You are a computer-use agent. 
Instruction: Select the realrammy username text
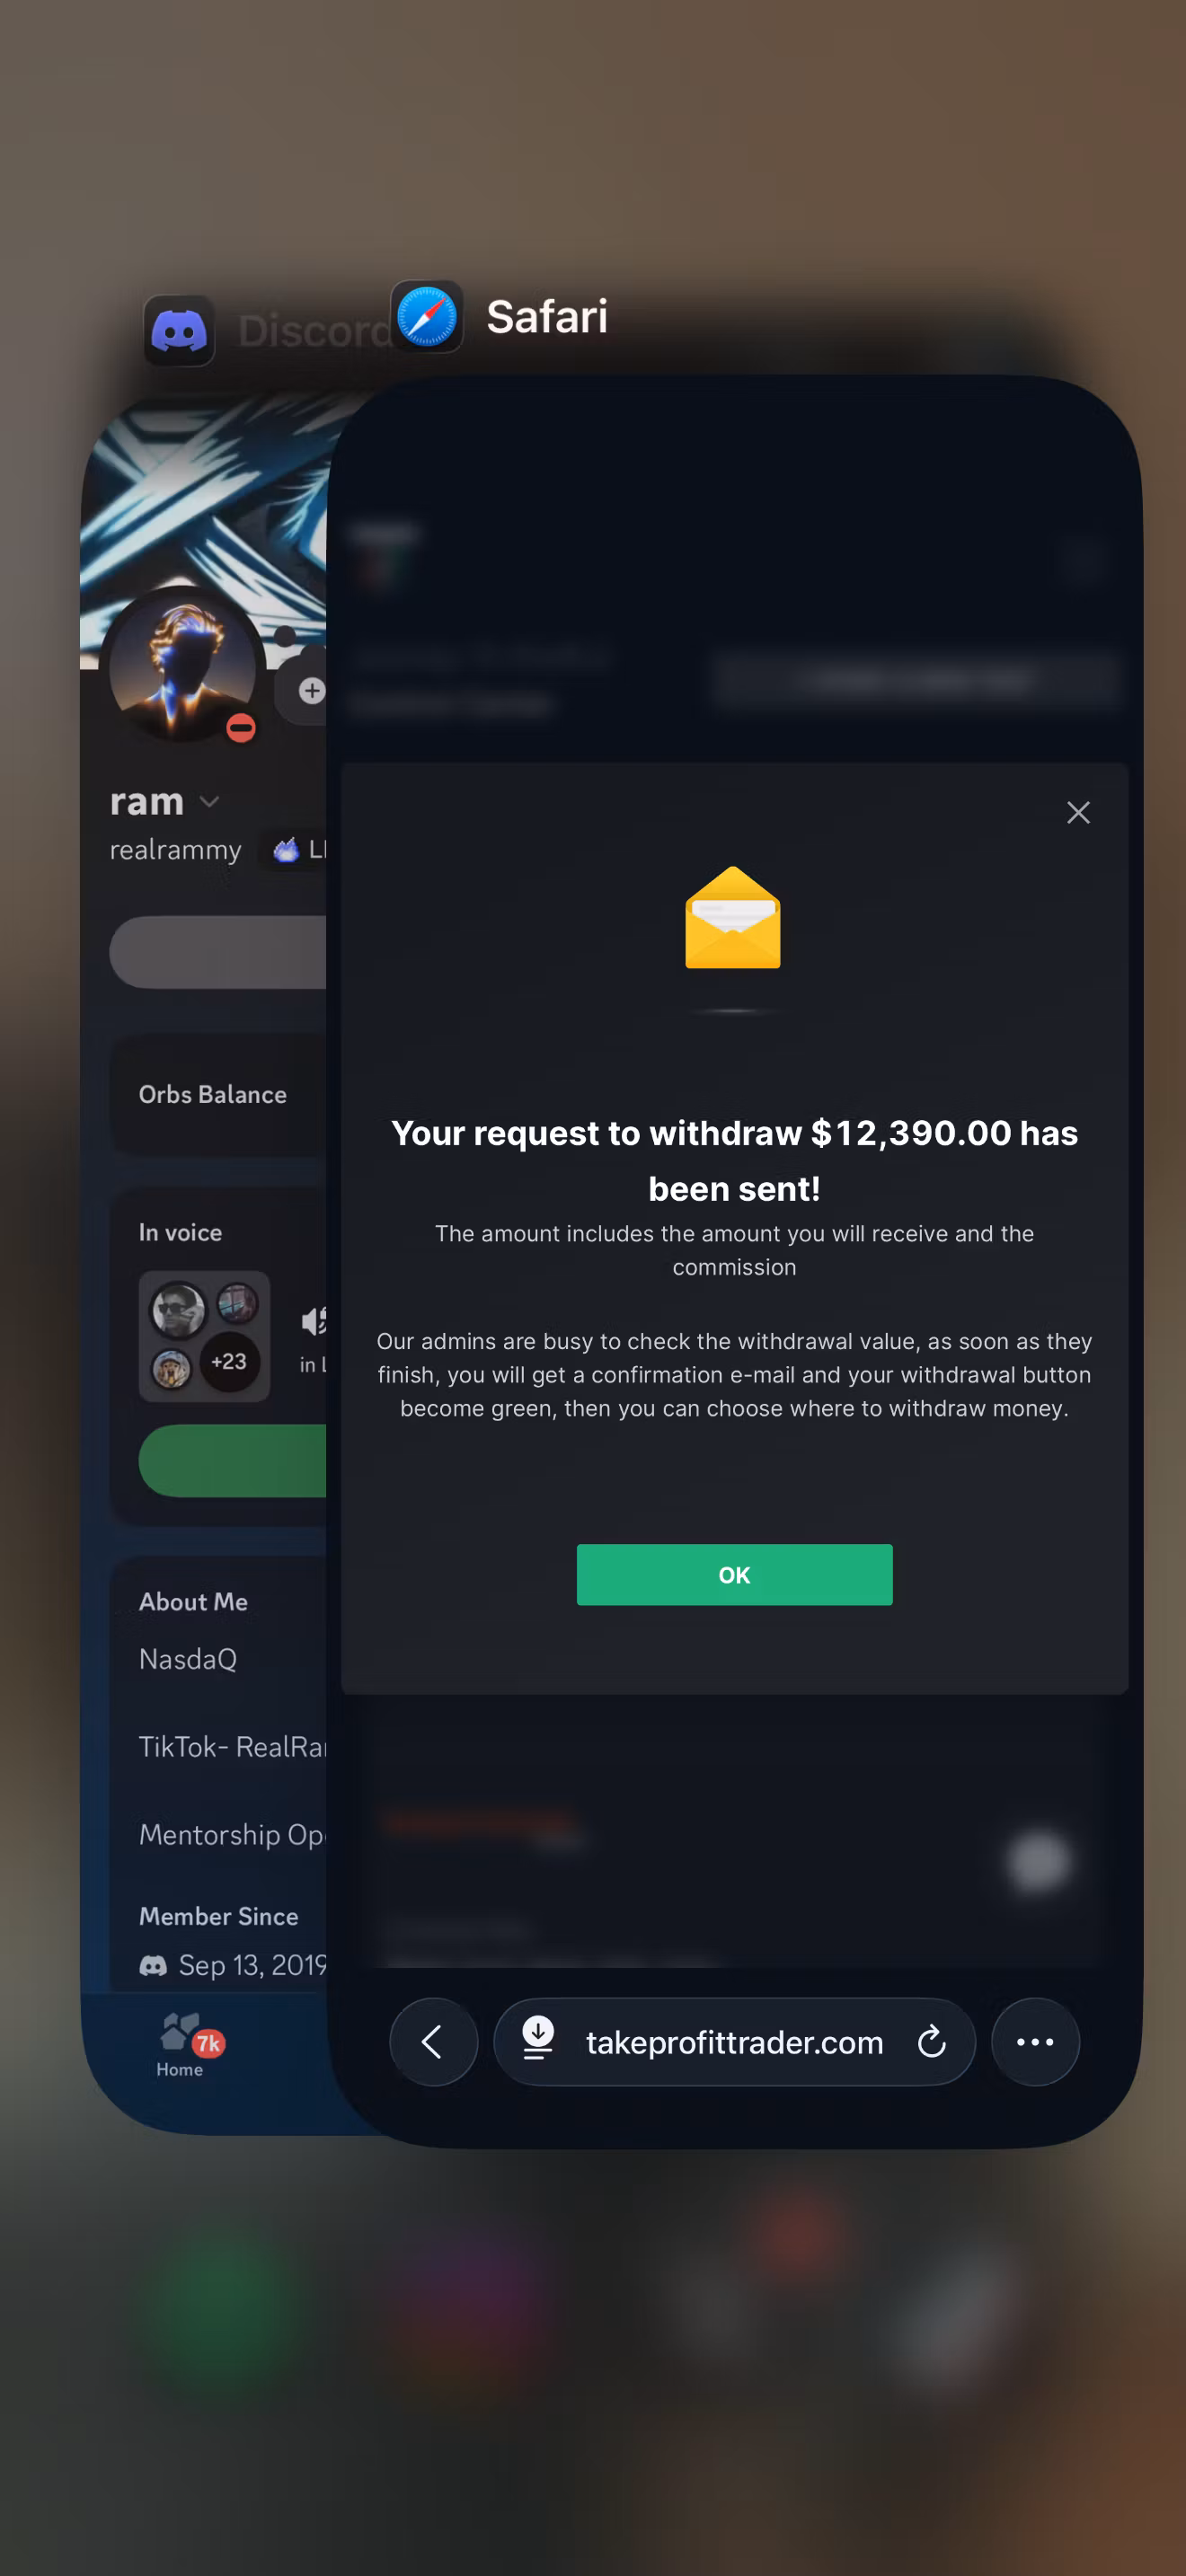click(176, 850)
